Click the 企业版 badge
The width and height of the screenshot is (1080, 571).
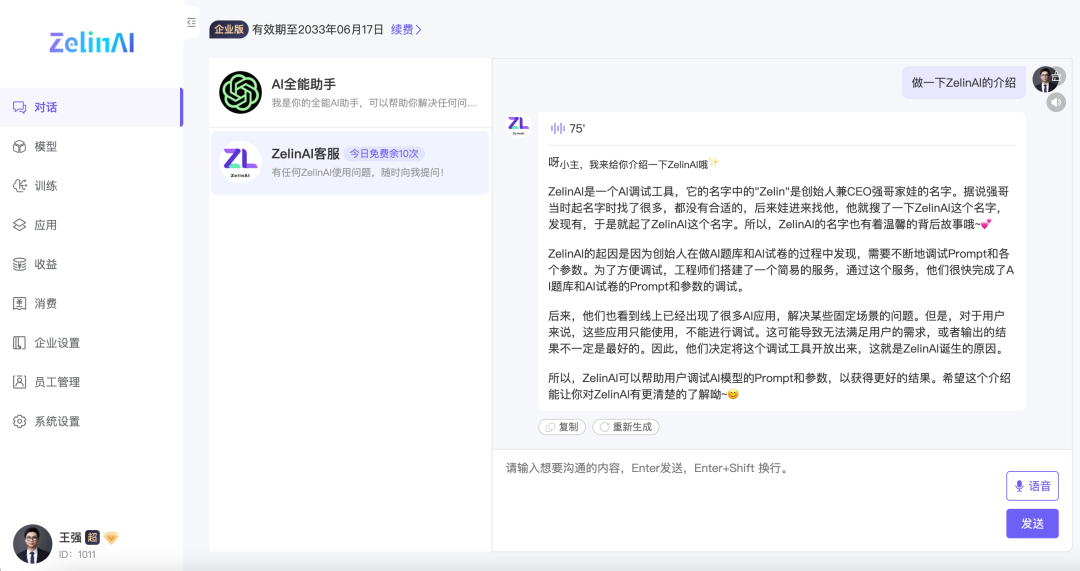[229, 30]
